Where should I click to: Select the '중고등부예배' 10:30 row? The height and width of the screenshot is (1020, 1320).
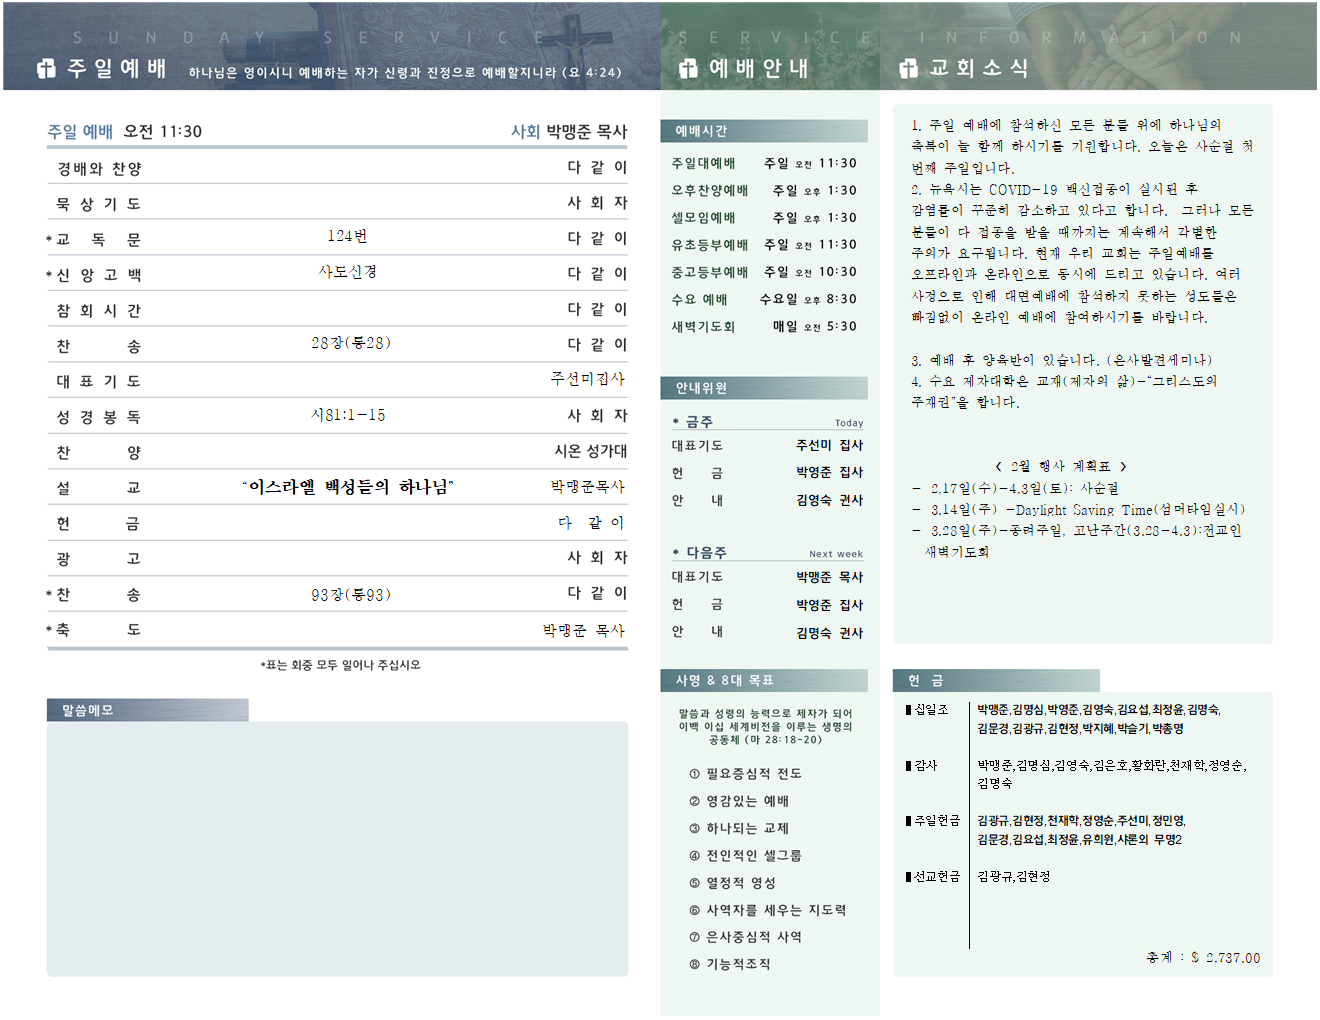764,271
